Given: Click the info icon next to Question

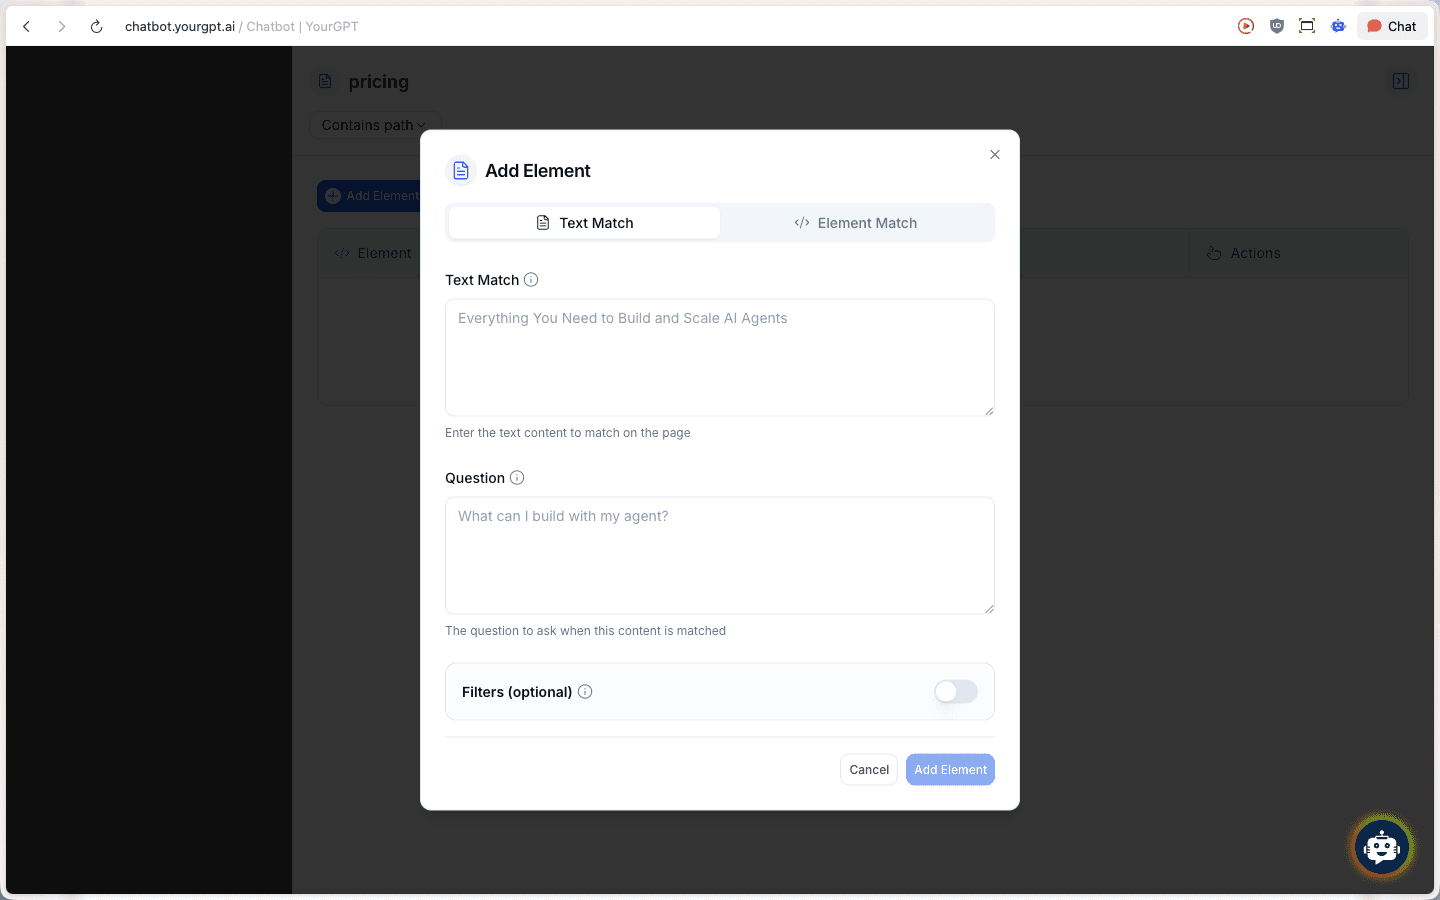Looking at the screenshot, I should click(x=517, y=478).
